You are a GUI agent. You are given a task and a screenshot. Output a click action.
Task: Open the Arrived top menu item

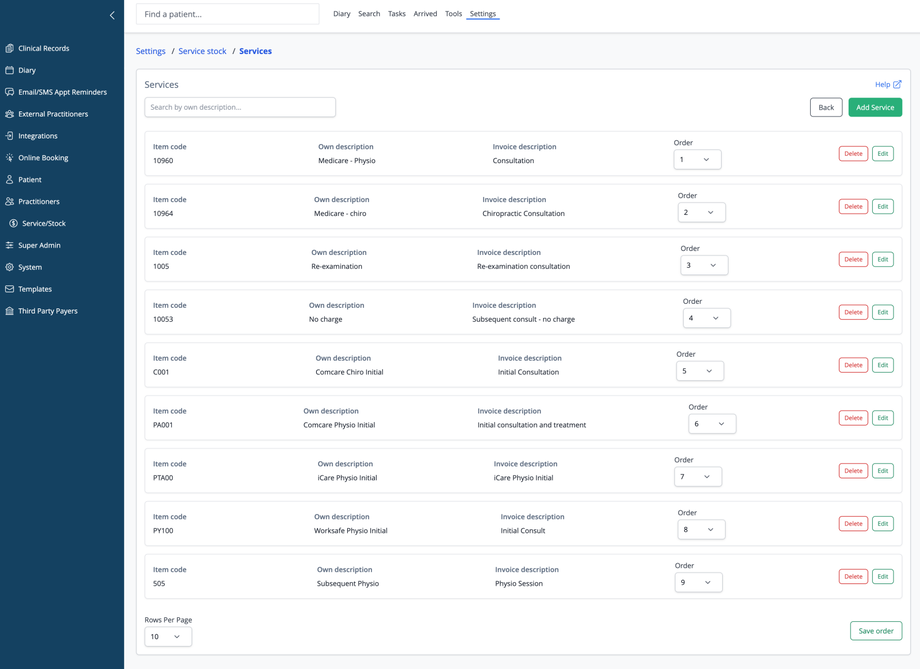click(x=425, y=14)
